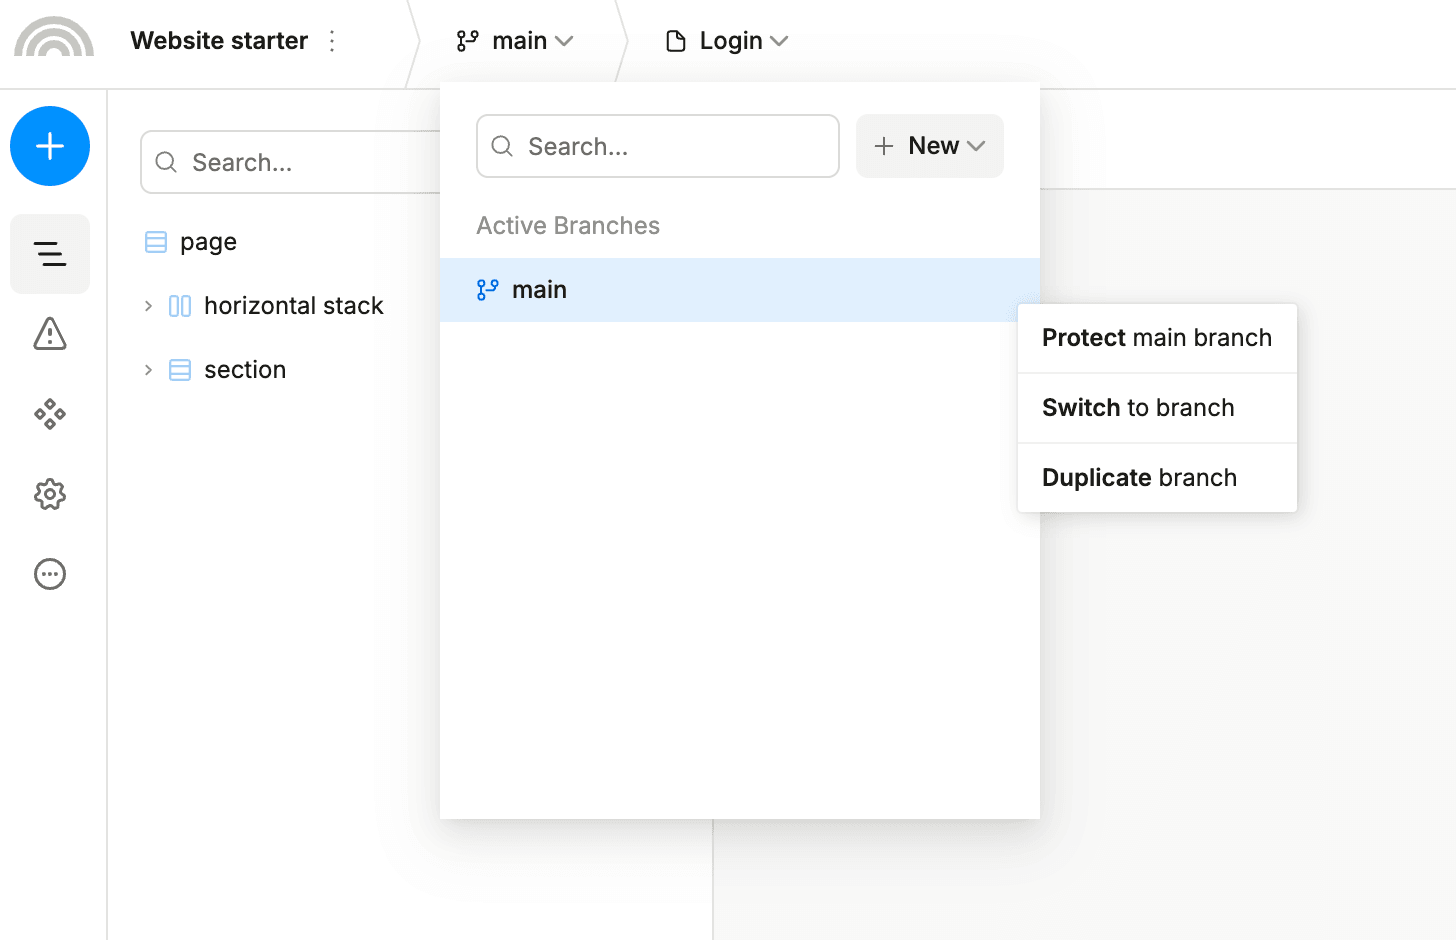Screen dimensions: 1456x940
Task: Open the Website starter kebab menu
Action: [332, 41]
